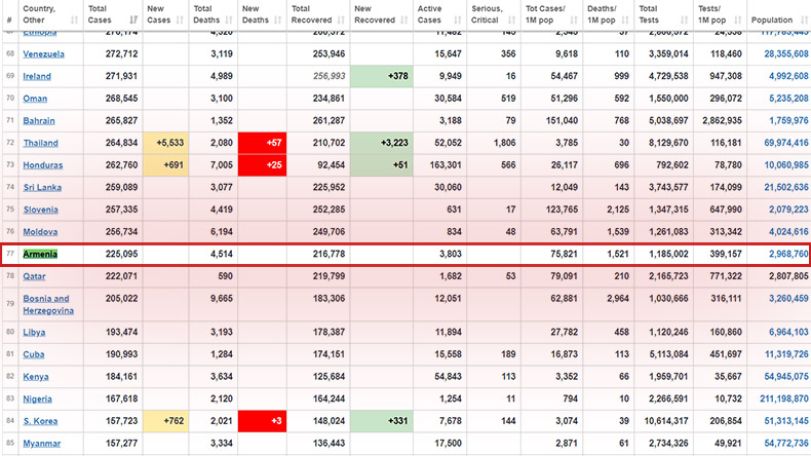The width and height of the screenshot is (811, 456).
Task: Open Ireland population 4,992,608 link
Action: (x=788, y=76)
